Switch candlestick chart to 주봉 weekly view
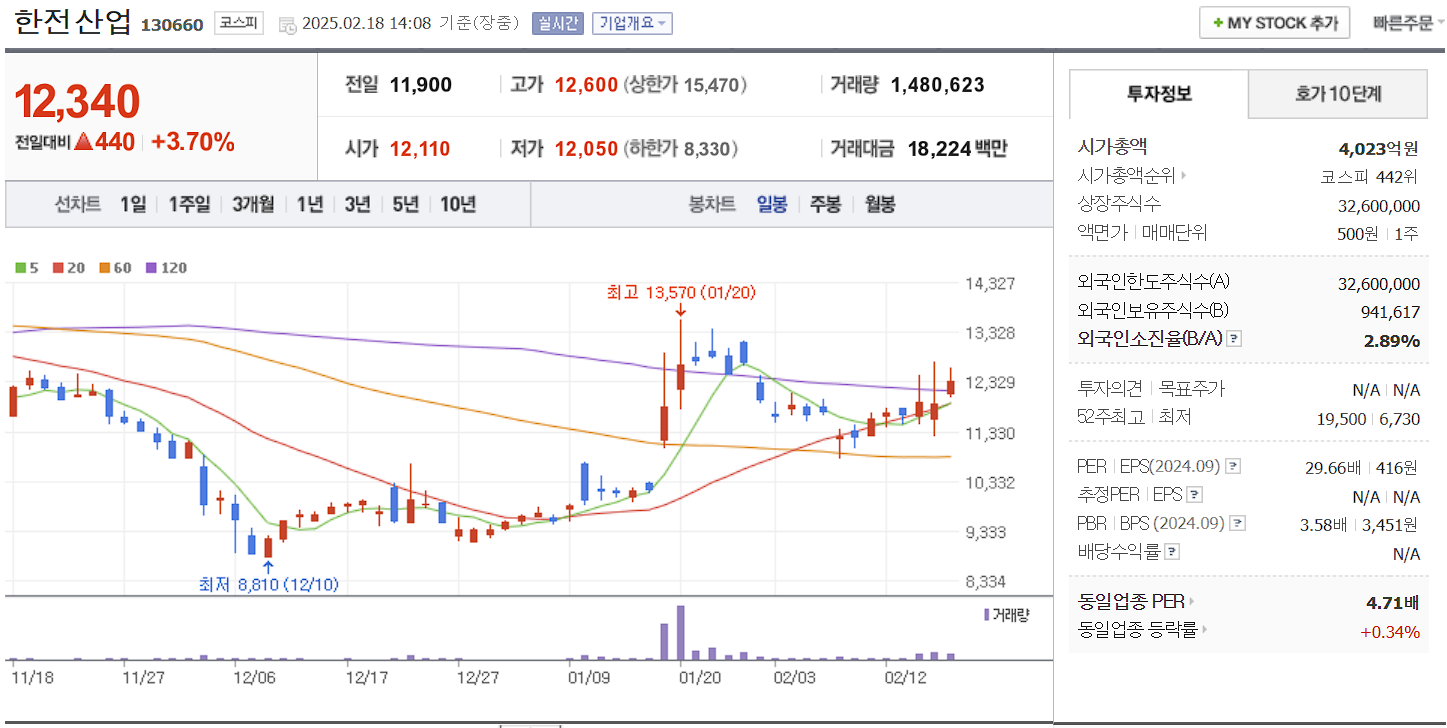This screenshot has width=1447, height=728. (825, 203)
